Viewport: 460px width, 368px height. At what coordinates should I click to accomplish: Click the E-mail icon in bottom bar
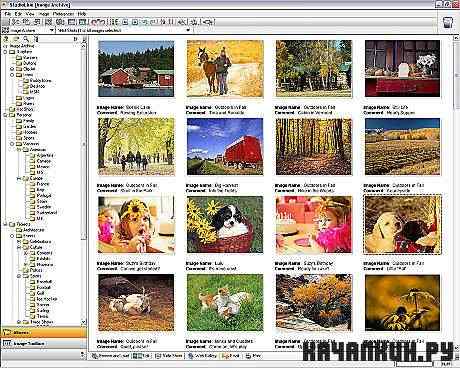(224, 356)
